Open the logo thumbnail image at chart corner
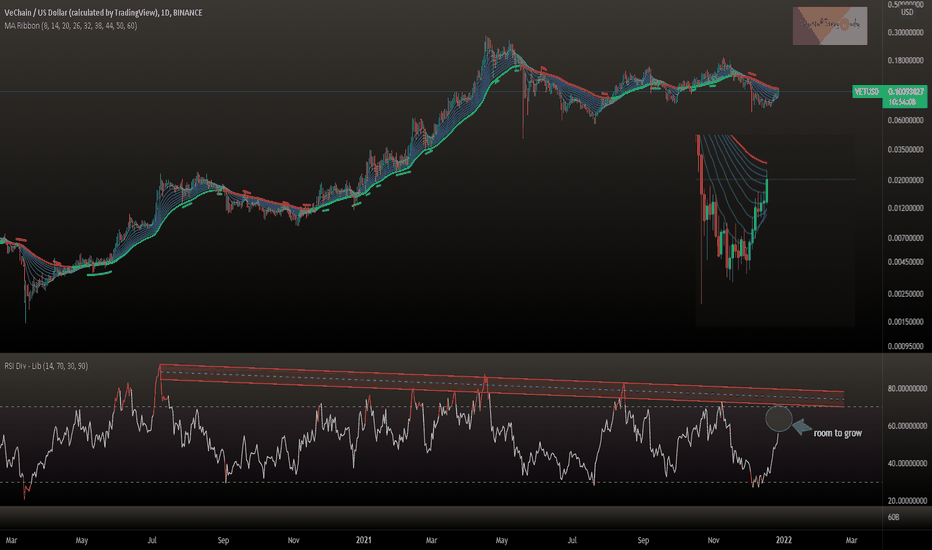Image resolution: width=932 pixels, height=550 pixels. 830,26
